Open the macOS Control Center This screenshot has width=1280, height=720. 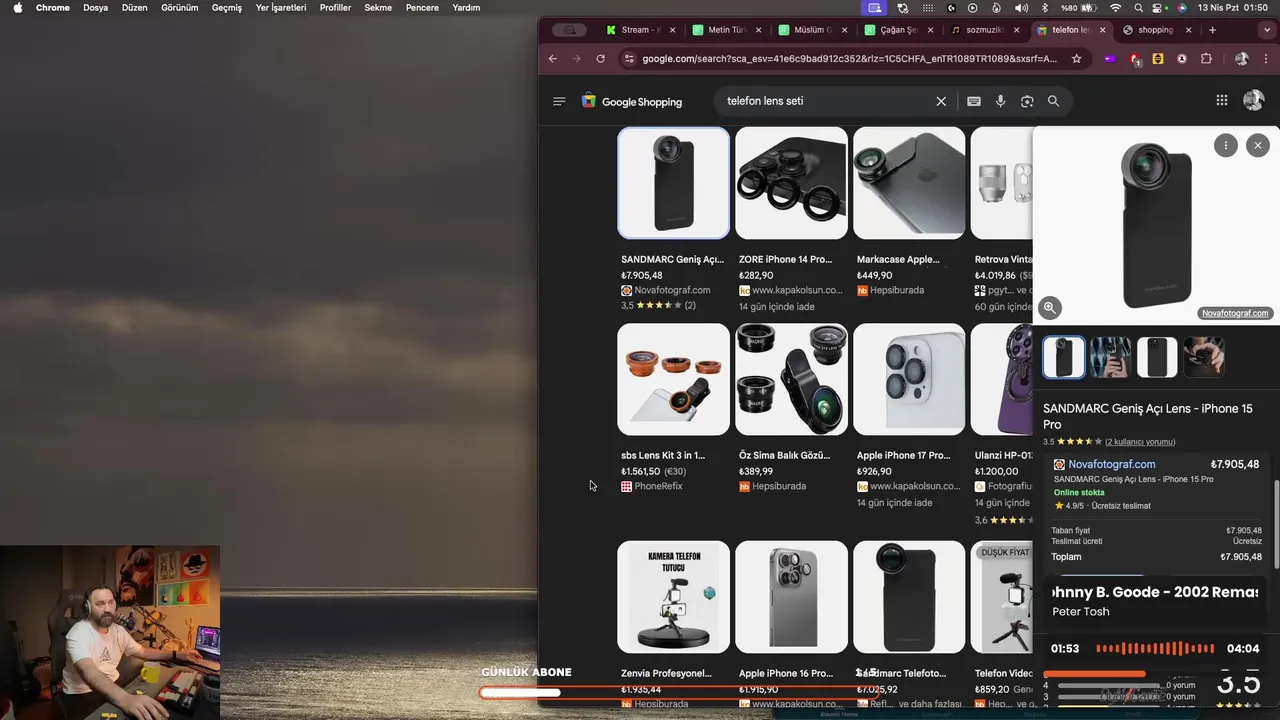(1160, 7)
